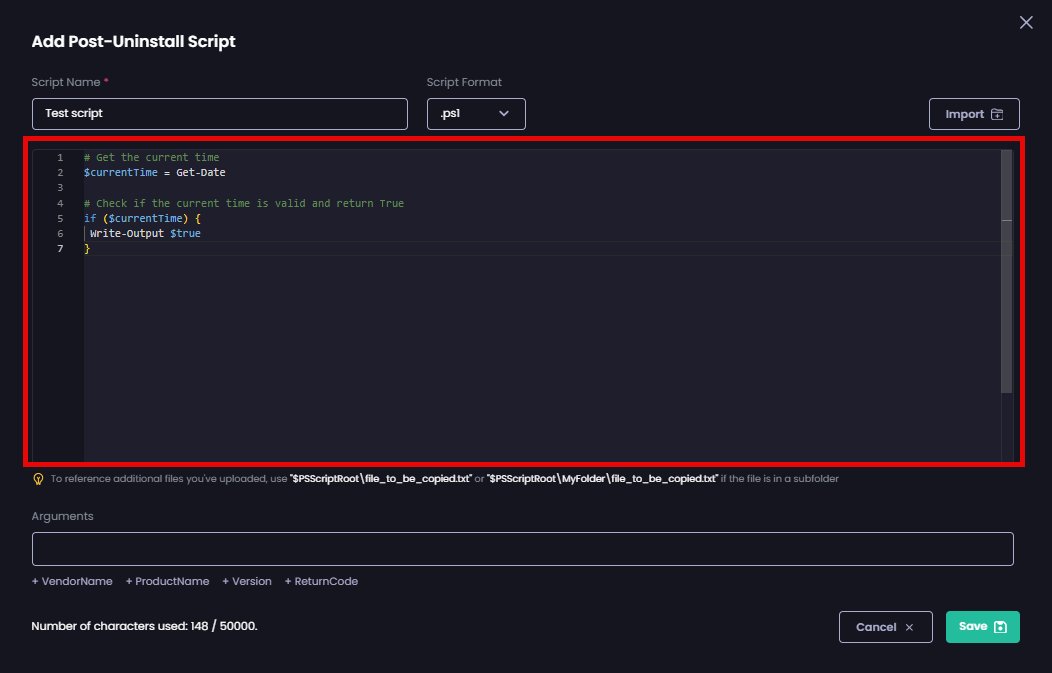This screenshot has width=1052, height=673.
Task: Click the X icon inside the Cancel button
Action: [909, 627]
